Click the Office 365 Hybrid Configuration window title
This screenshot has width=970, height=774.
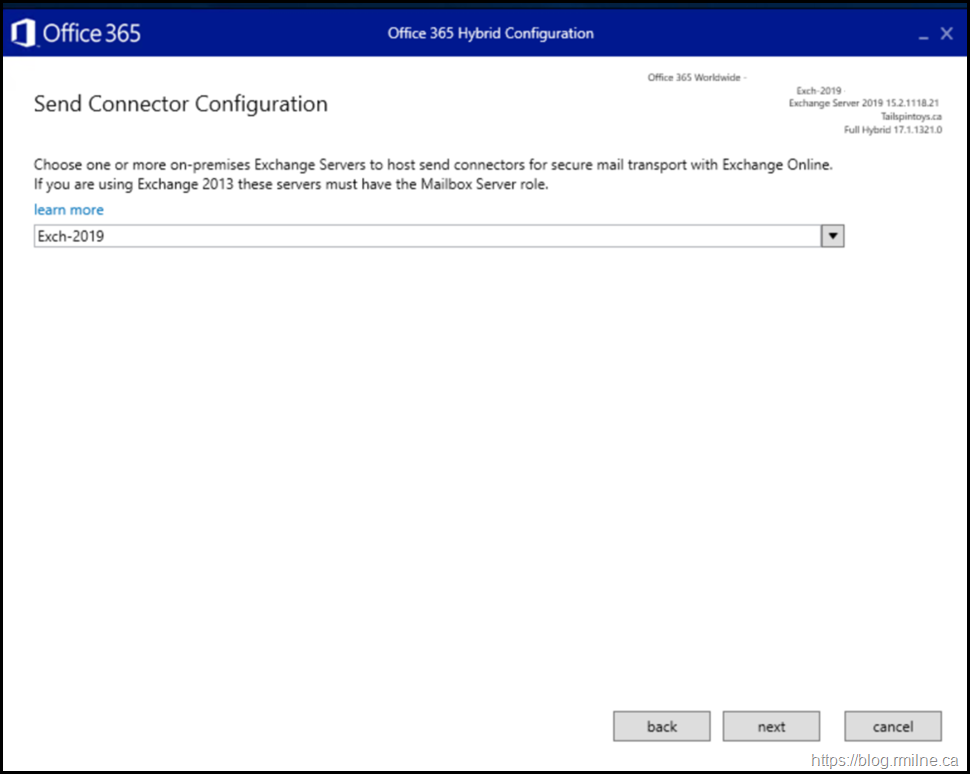(x=490, y=33)
